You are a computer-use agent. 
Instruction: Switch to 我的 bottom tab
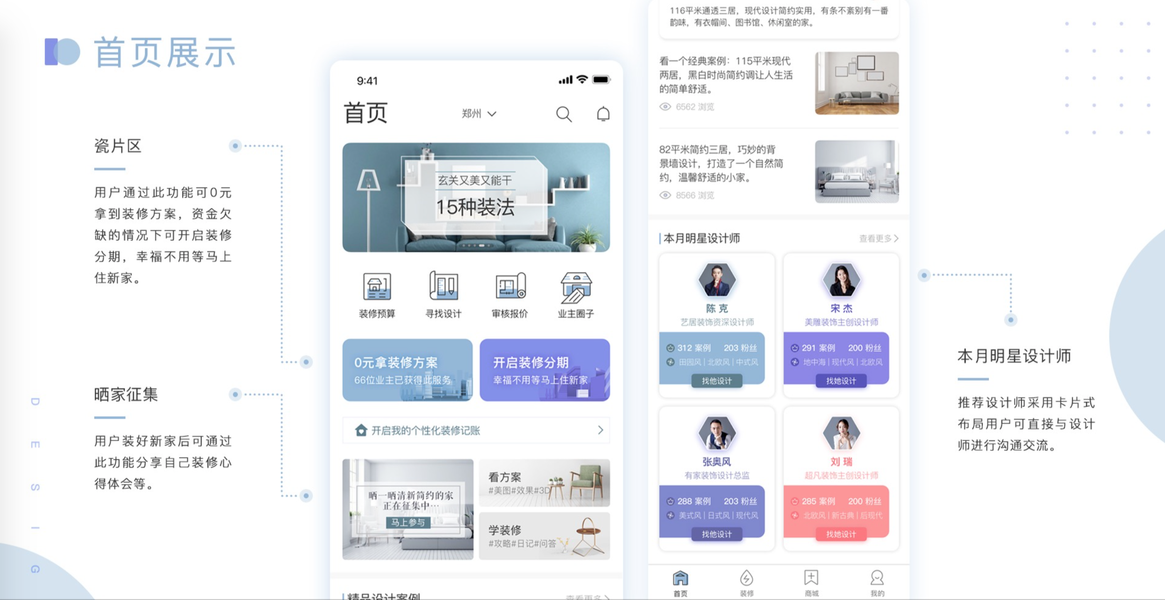click(877, 583)
